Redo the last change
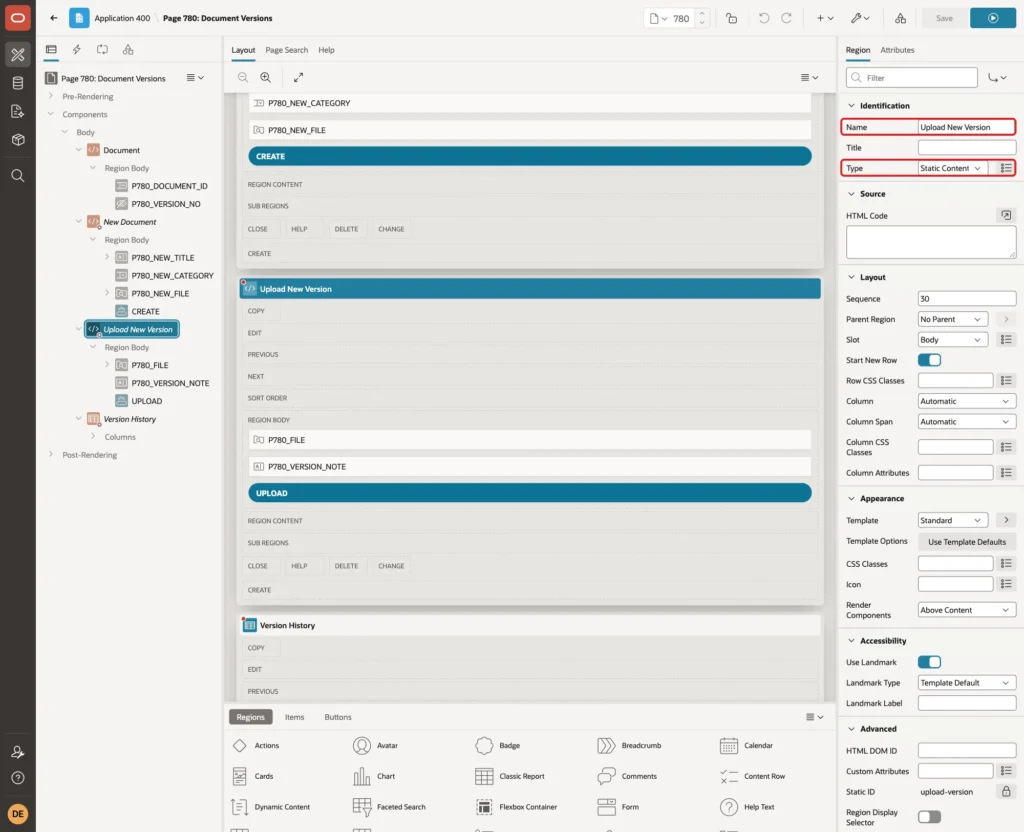Screen dimensions: 1024x832 click(786, 18)
